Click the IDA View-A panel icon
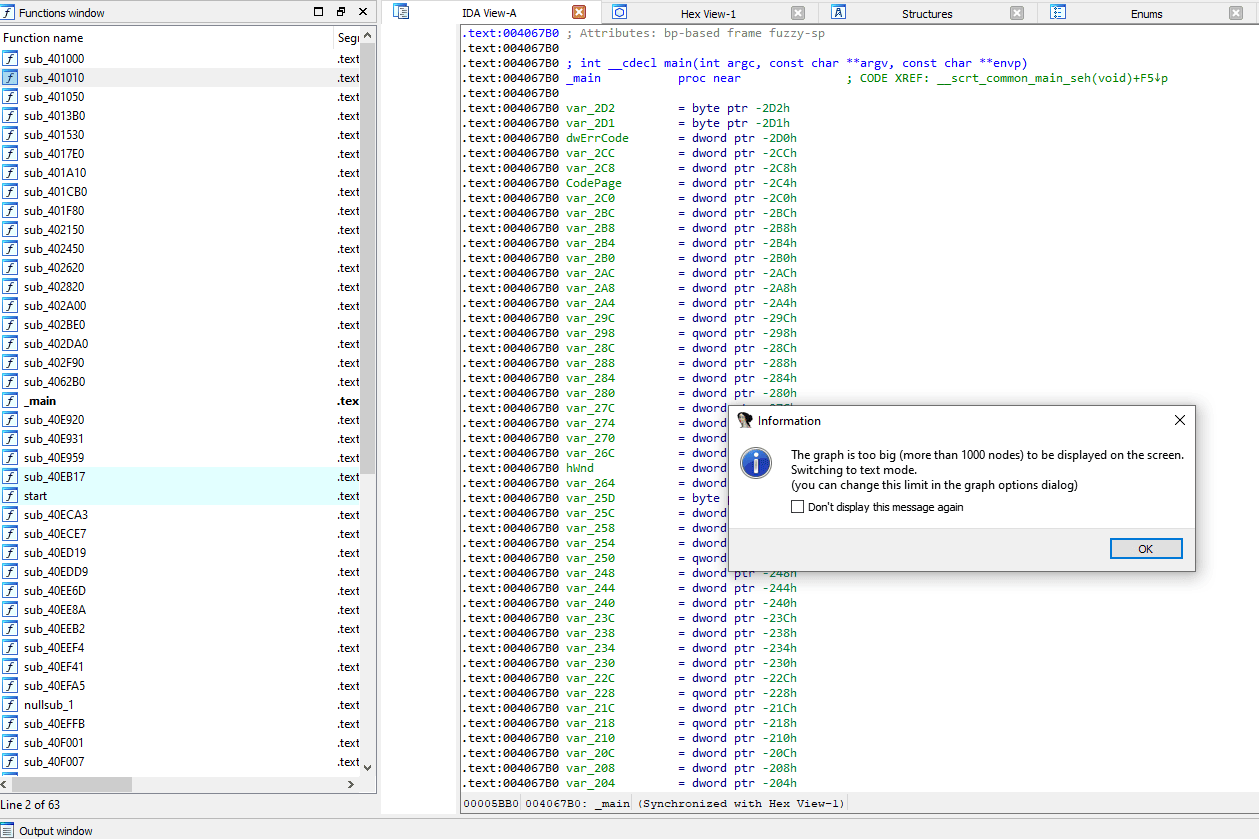 [401, 11]
